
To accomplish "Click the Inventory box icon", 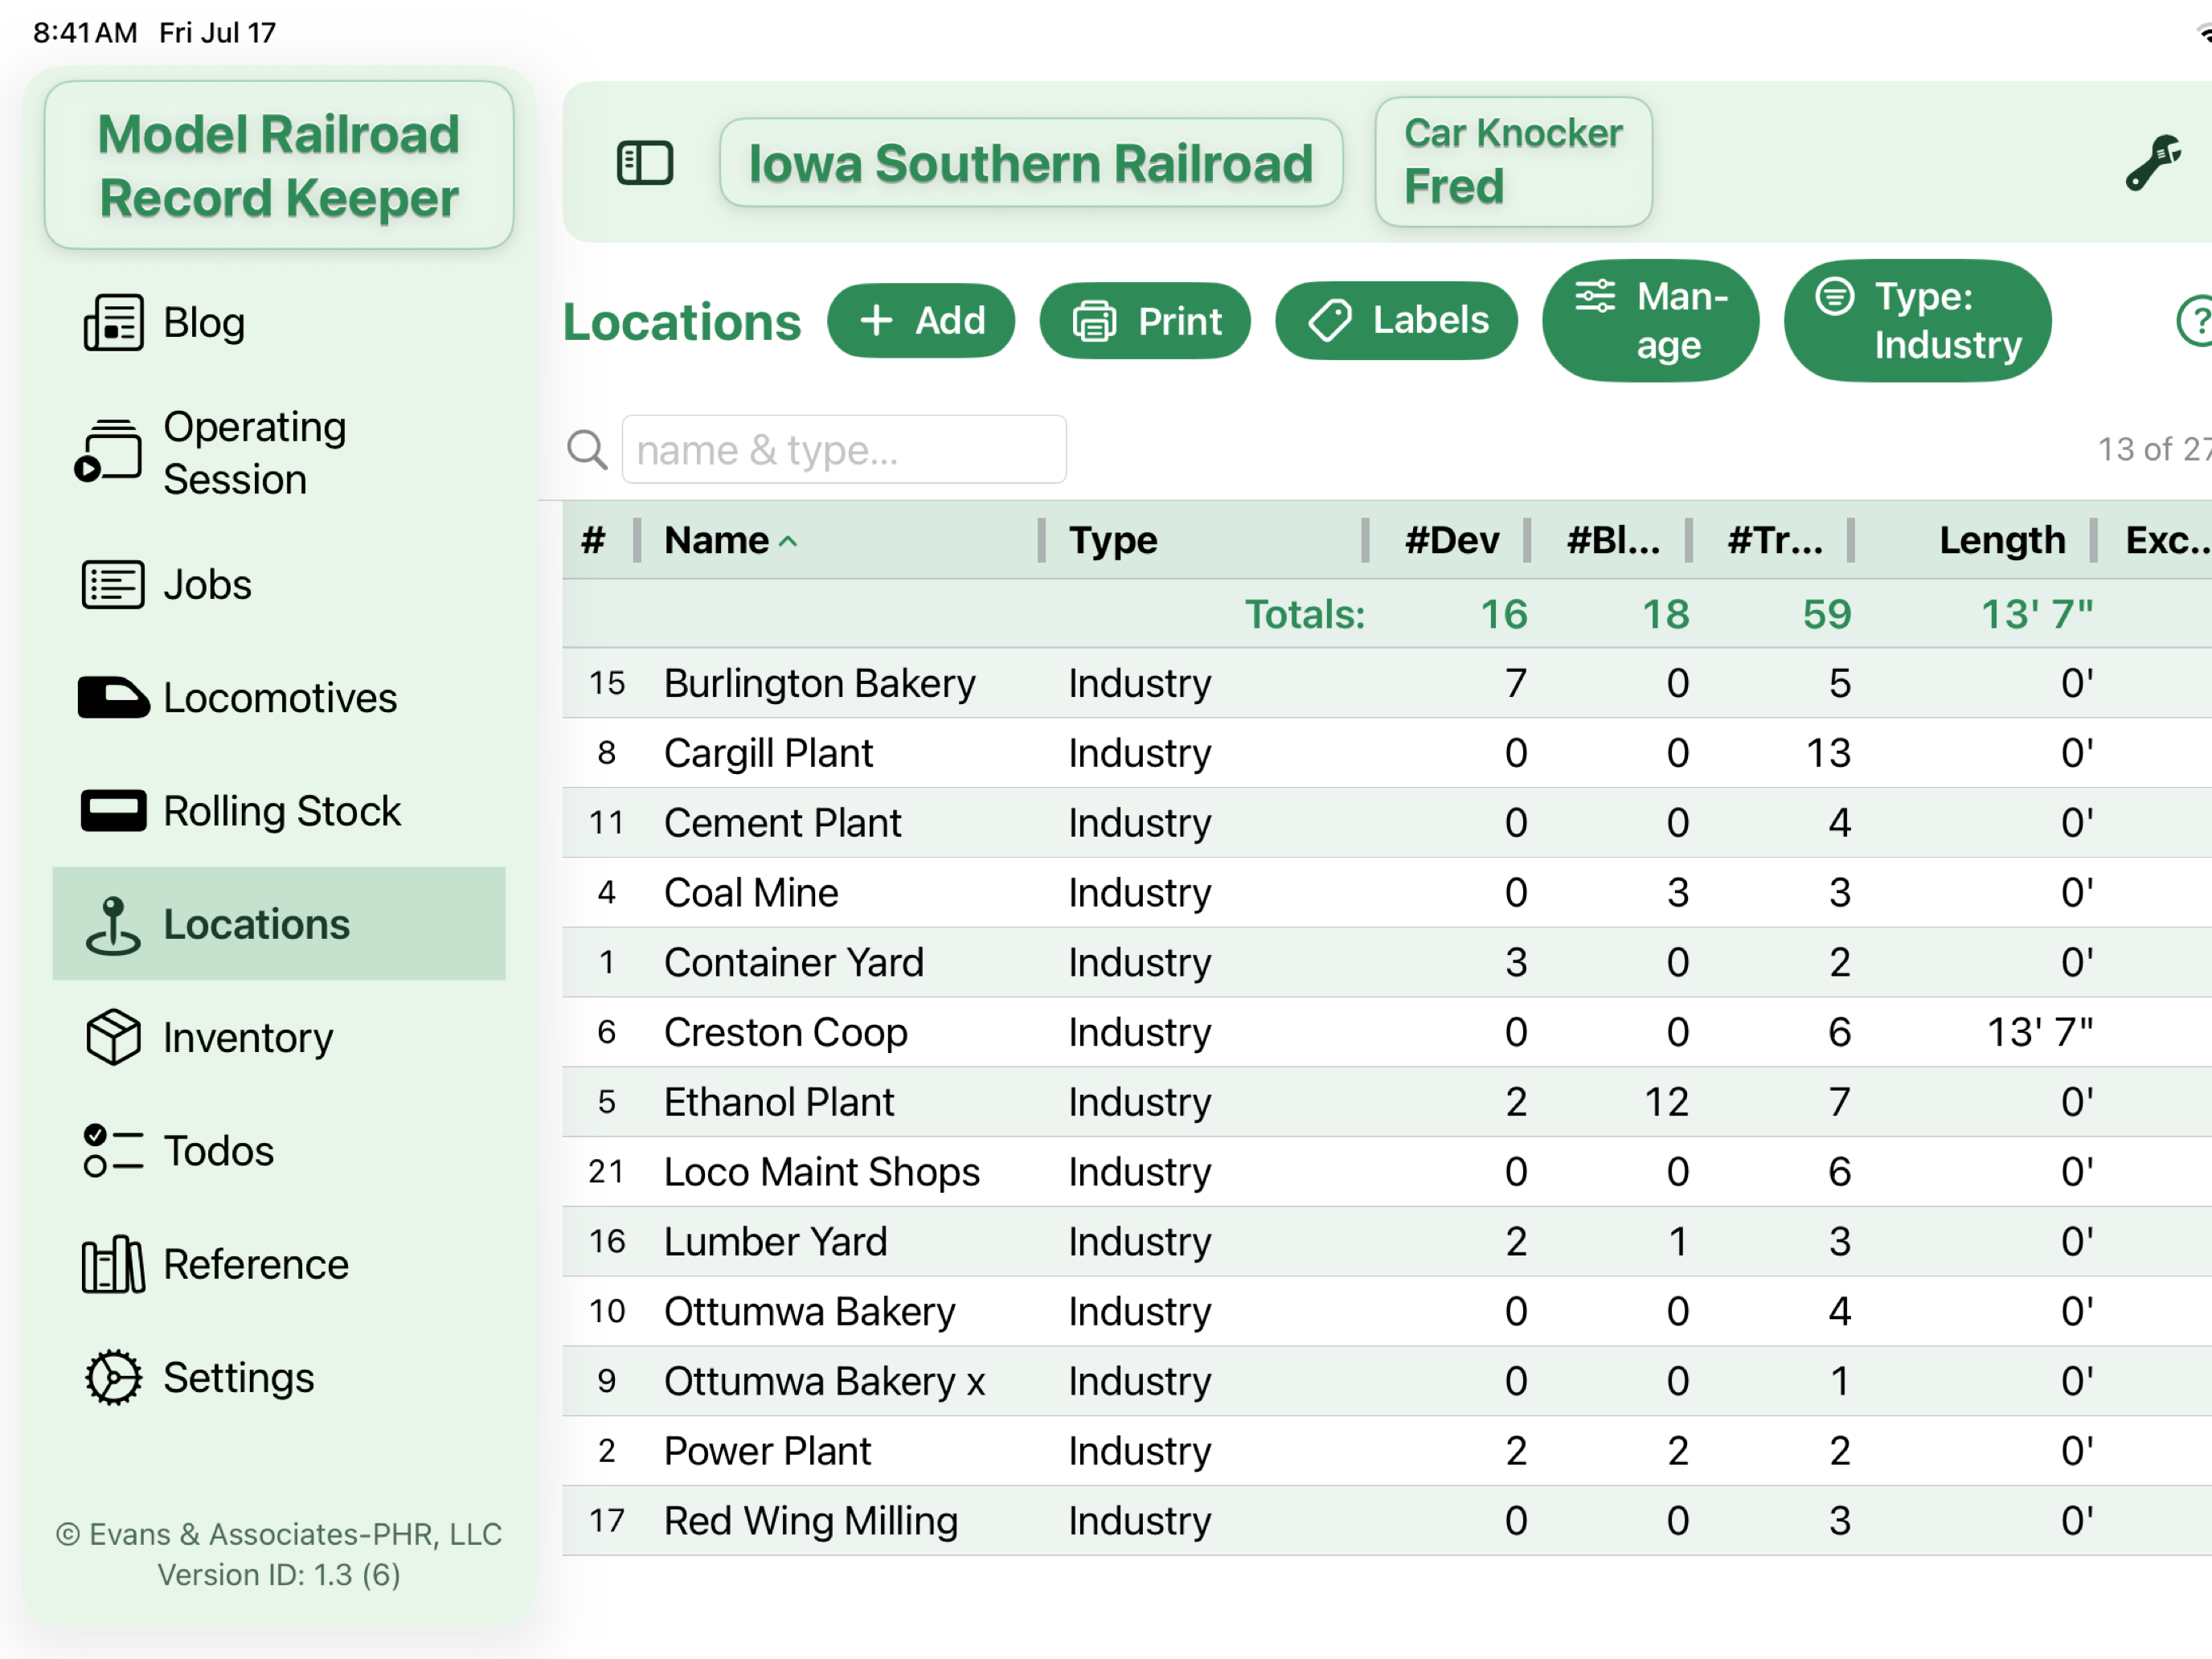I will (x=113, y=1038).
